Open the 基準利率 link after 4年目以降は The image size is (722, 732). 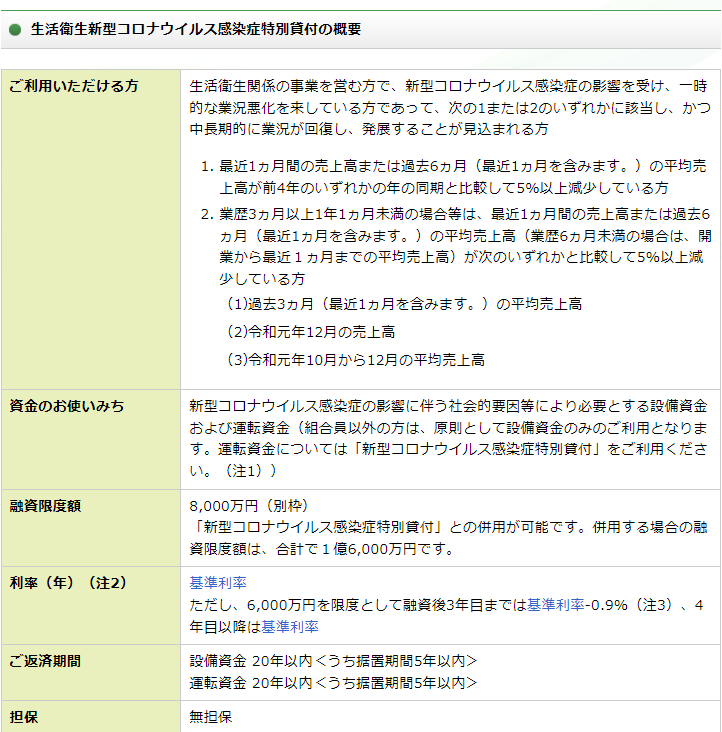290,627
